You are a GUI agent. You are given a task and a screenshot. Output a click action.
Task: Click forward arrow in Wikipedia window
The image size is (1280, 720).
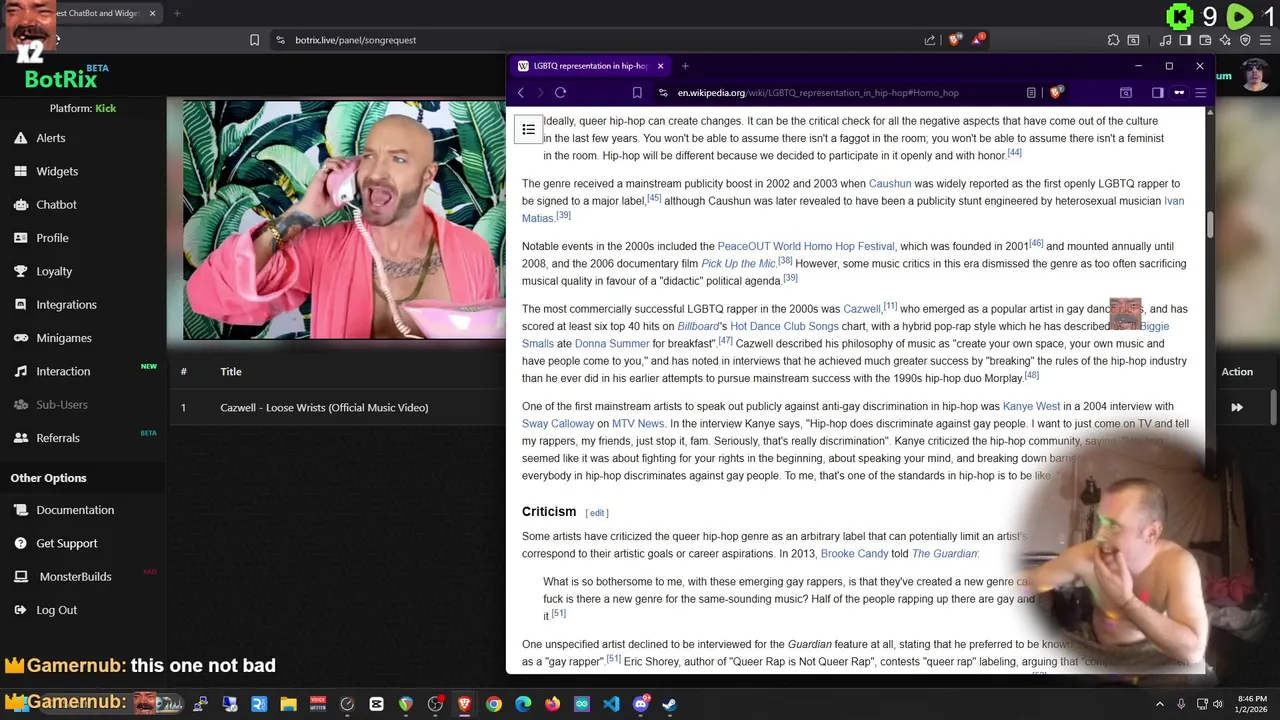tap(541, 93)
